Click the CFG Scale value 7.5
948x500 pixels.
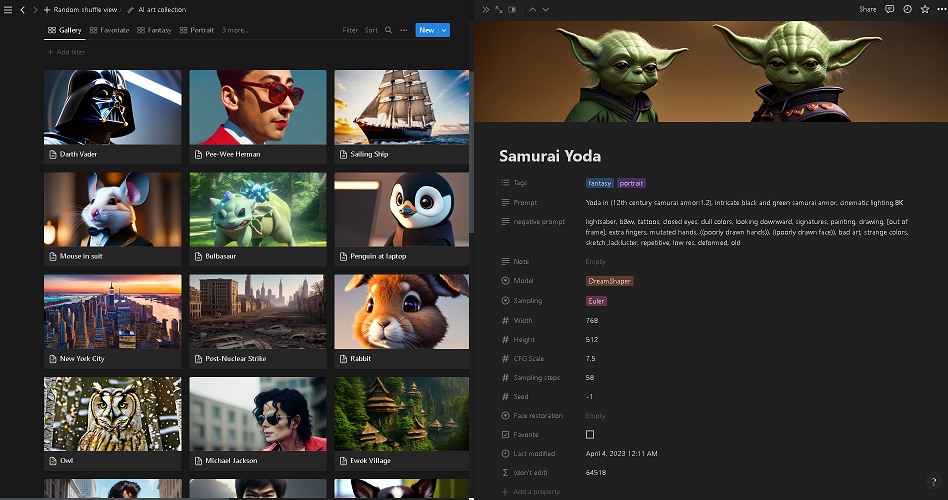(591, 359)
